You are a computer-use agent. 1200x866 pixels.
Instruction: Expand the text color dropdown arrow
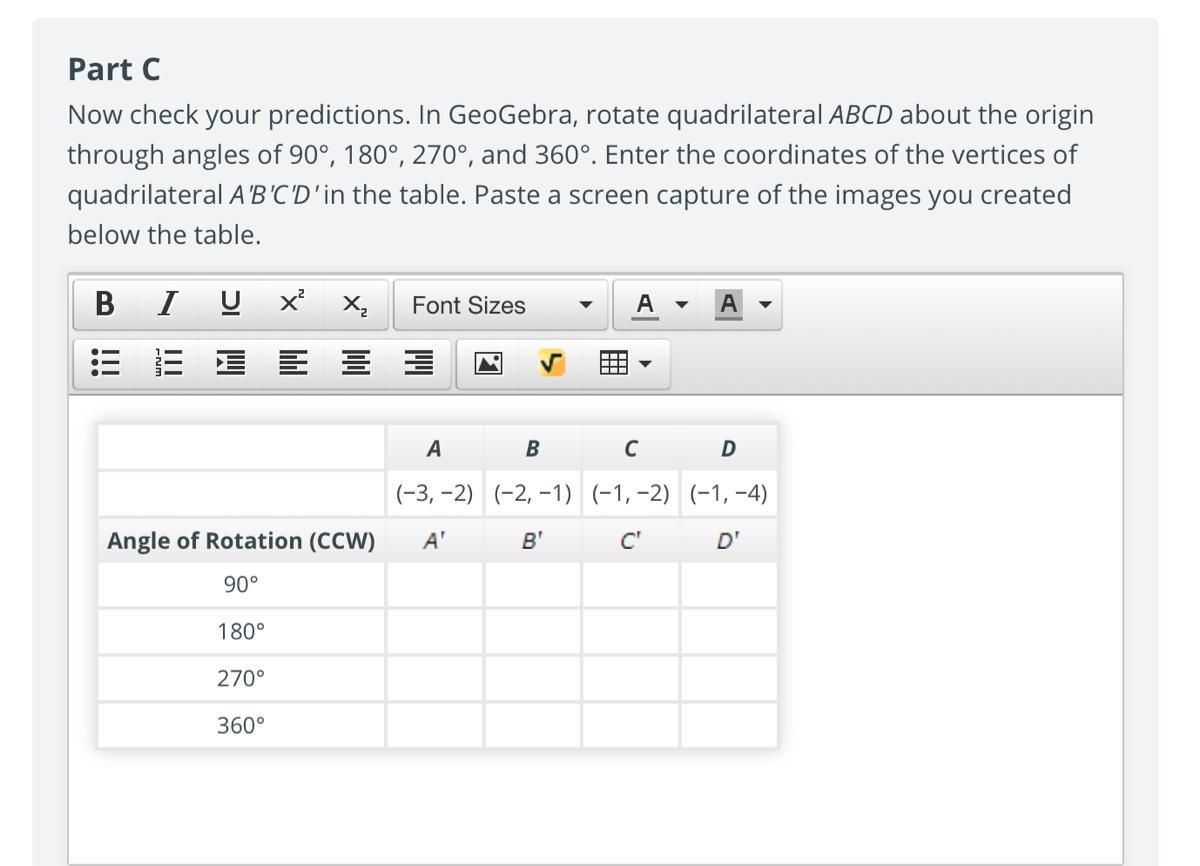682,304
